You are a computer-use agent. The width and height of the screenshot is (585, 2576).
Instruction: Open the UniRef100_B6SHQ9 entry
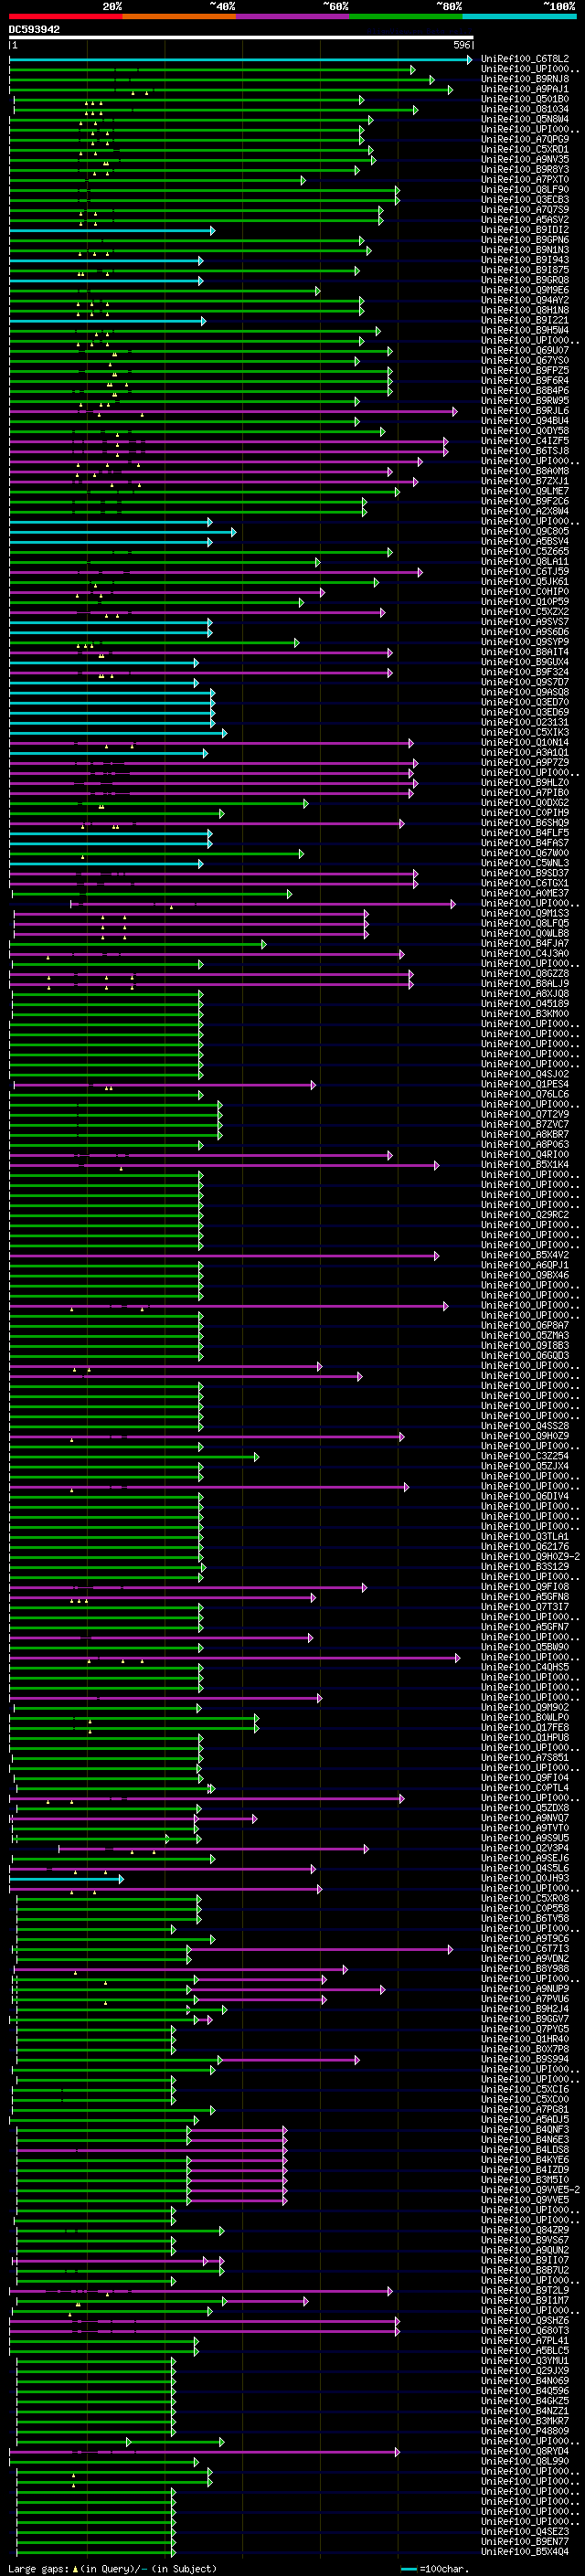click(525, 823)
